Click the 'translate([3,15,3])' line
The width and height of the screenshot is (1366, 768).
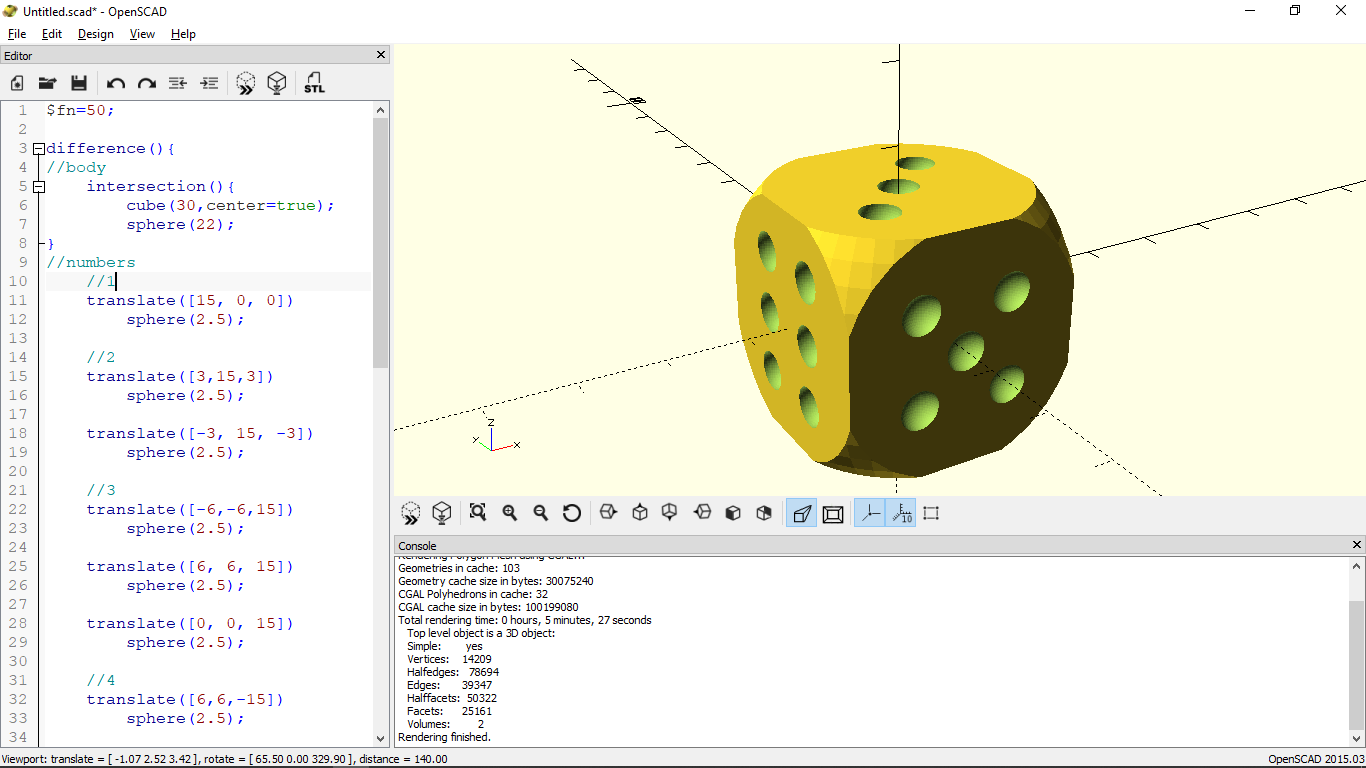click(x=180, y=376)
